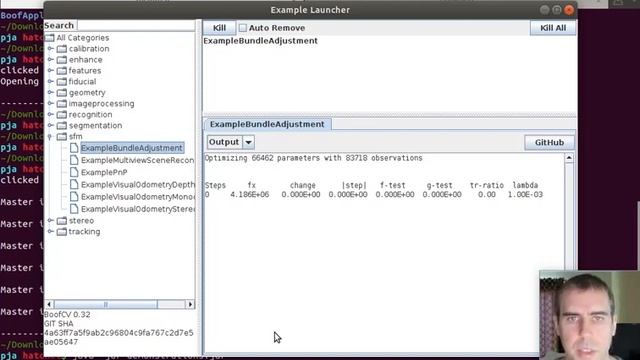Click the imageprocessing folder icon
Image resolution: width=640 pixels, height=360 pixels.
tap(62, 104)
